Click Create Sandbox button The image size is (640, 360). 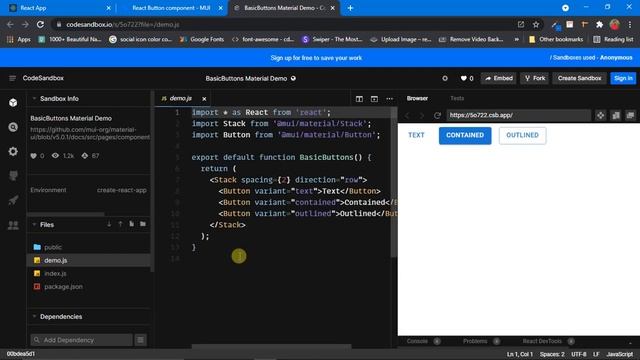tap(579, 78)
